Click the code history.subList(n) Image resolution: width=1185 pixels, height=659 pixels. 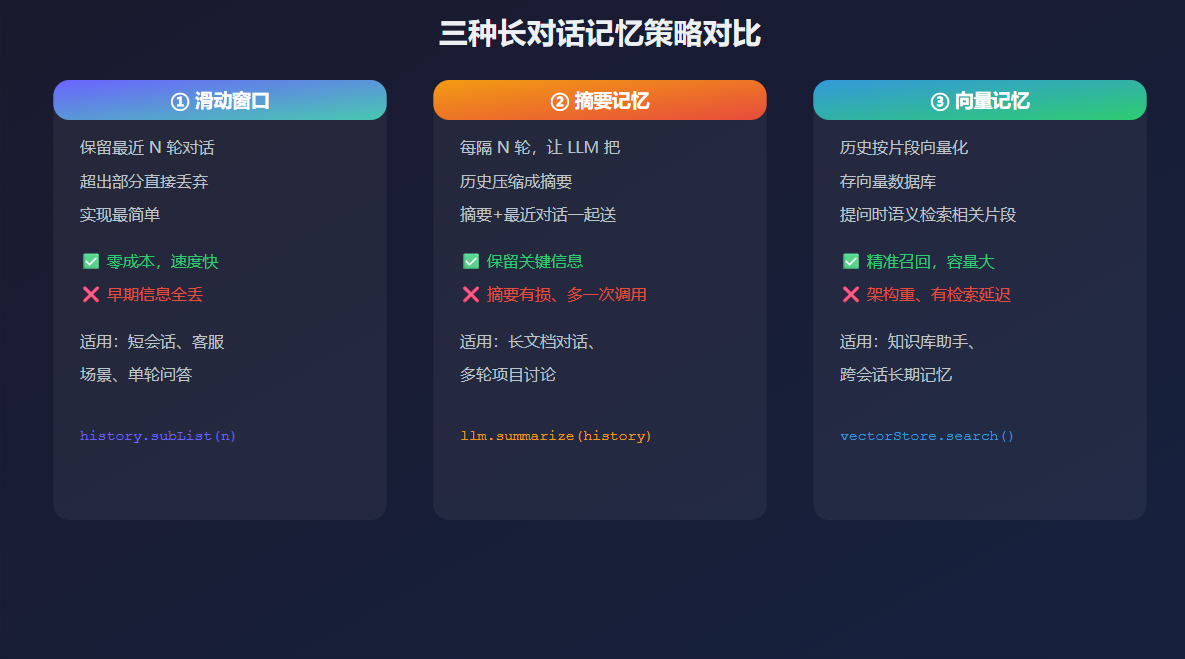158,436
